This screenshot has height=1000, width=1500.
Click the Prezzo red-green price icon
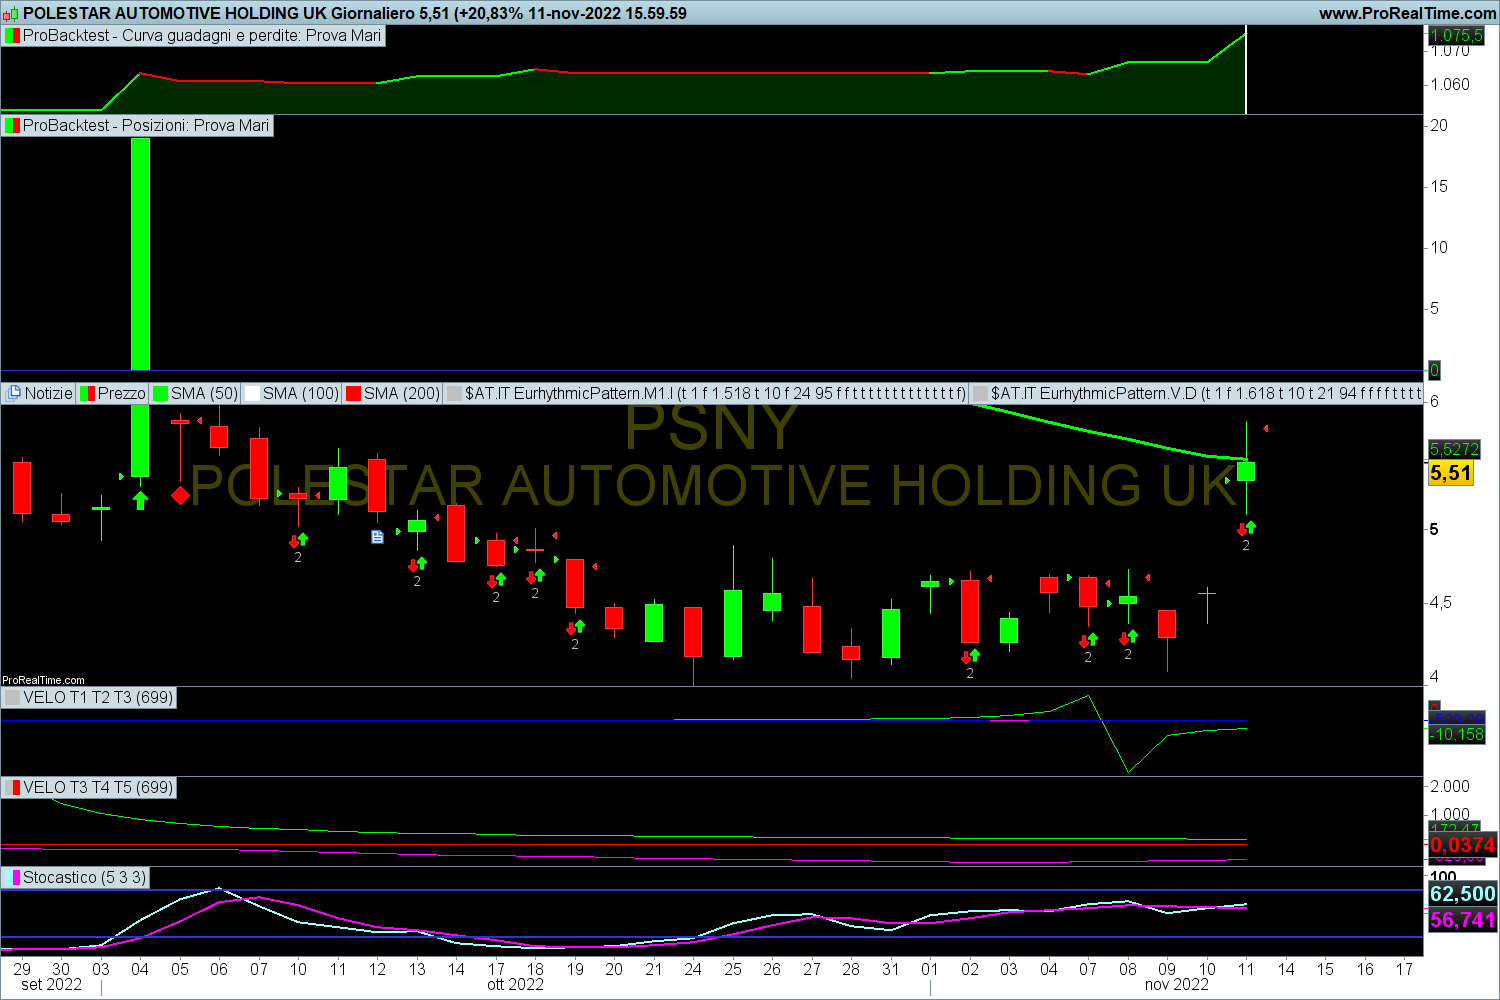click(87, 394)
